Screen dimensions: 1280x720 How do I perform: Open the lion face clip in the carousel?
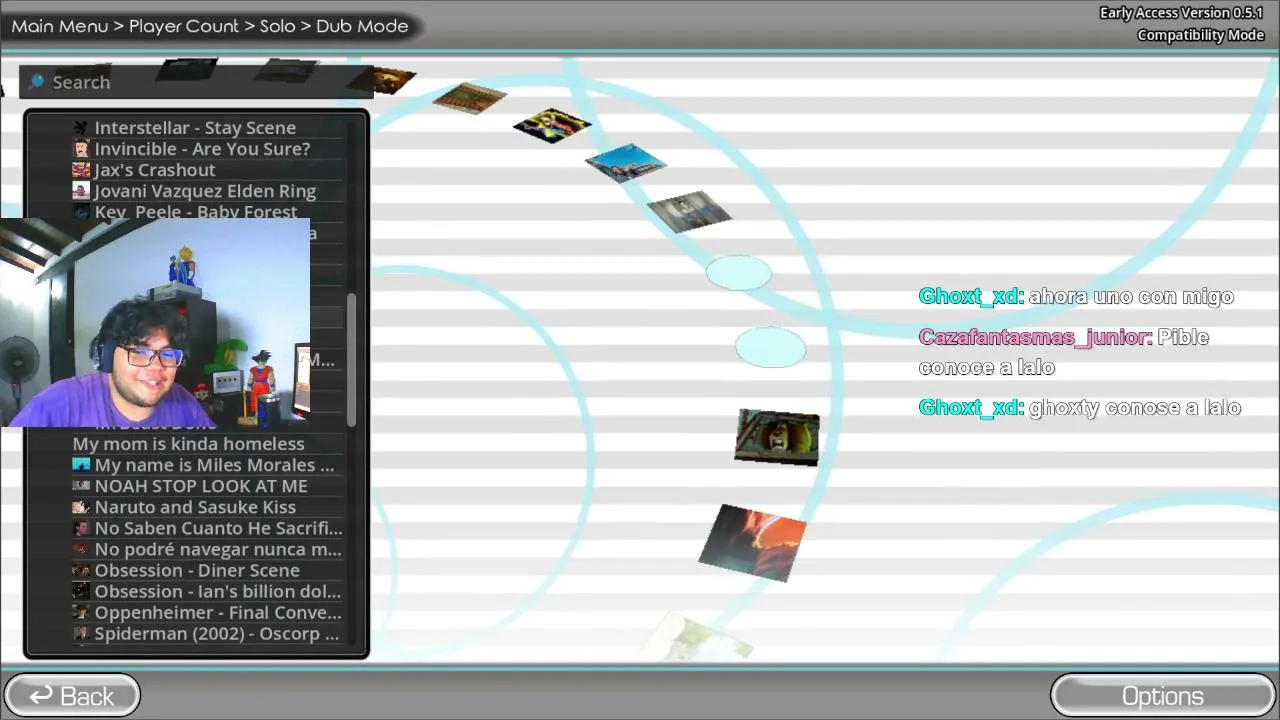pos(777,437)
